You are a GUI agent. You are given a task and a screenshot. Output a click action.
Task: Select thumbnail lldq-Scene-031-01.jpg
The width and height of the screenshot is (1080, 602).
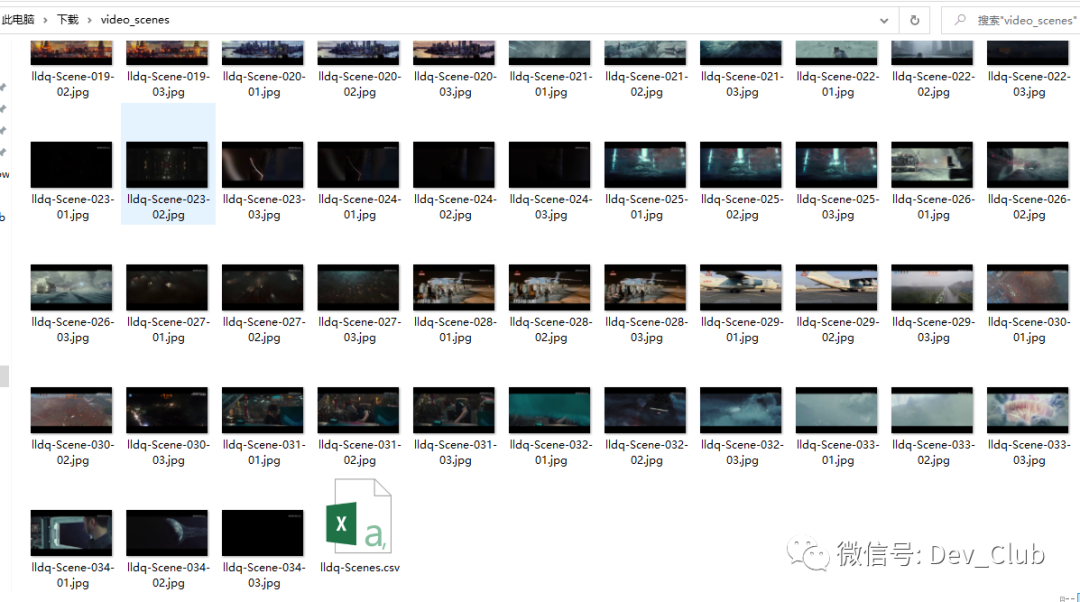tap(262, 410)
